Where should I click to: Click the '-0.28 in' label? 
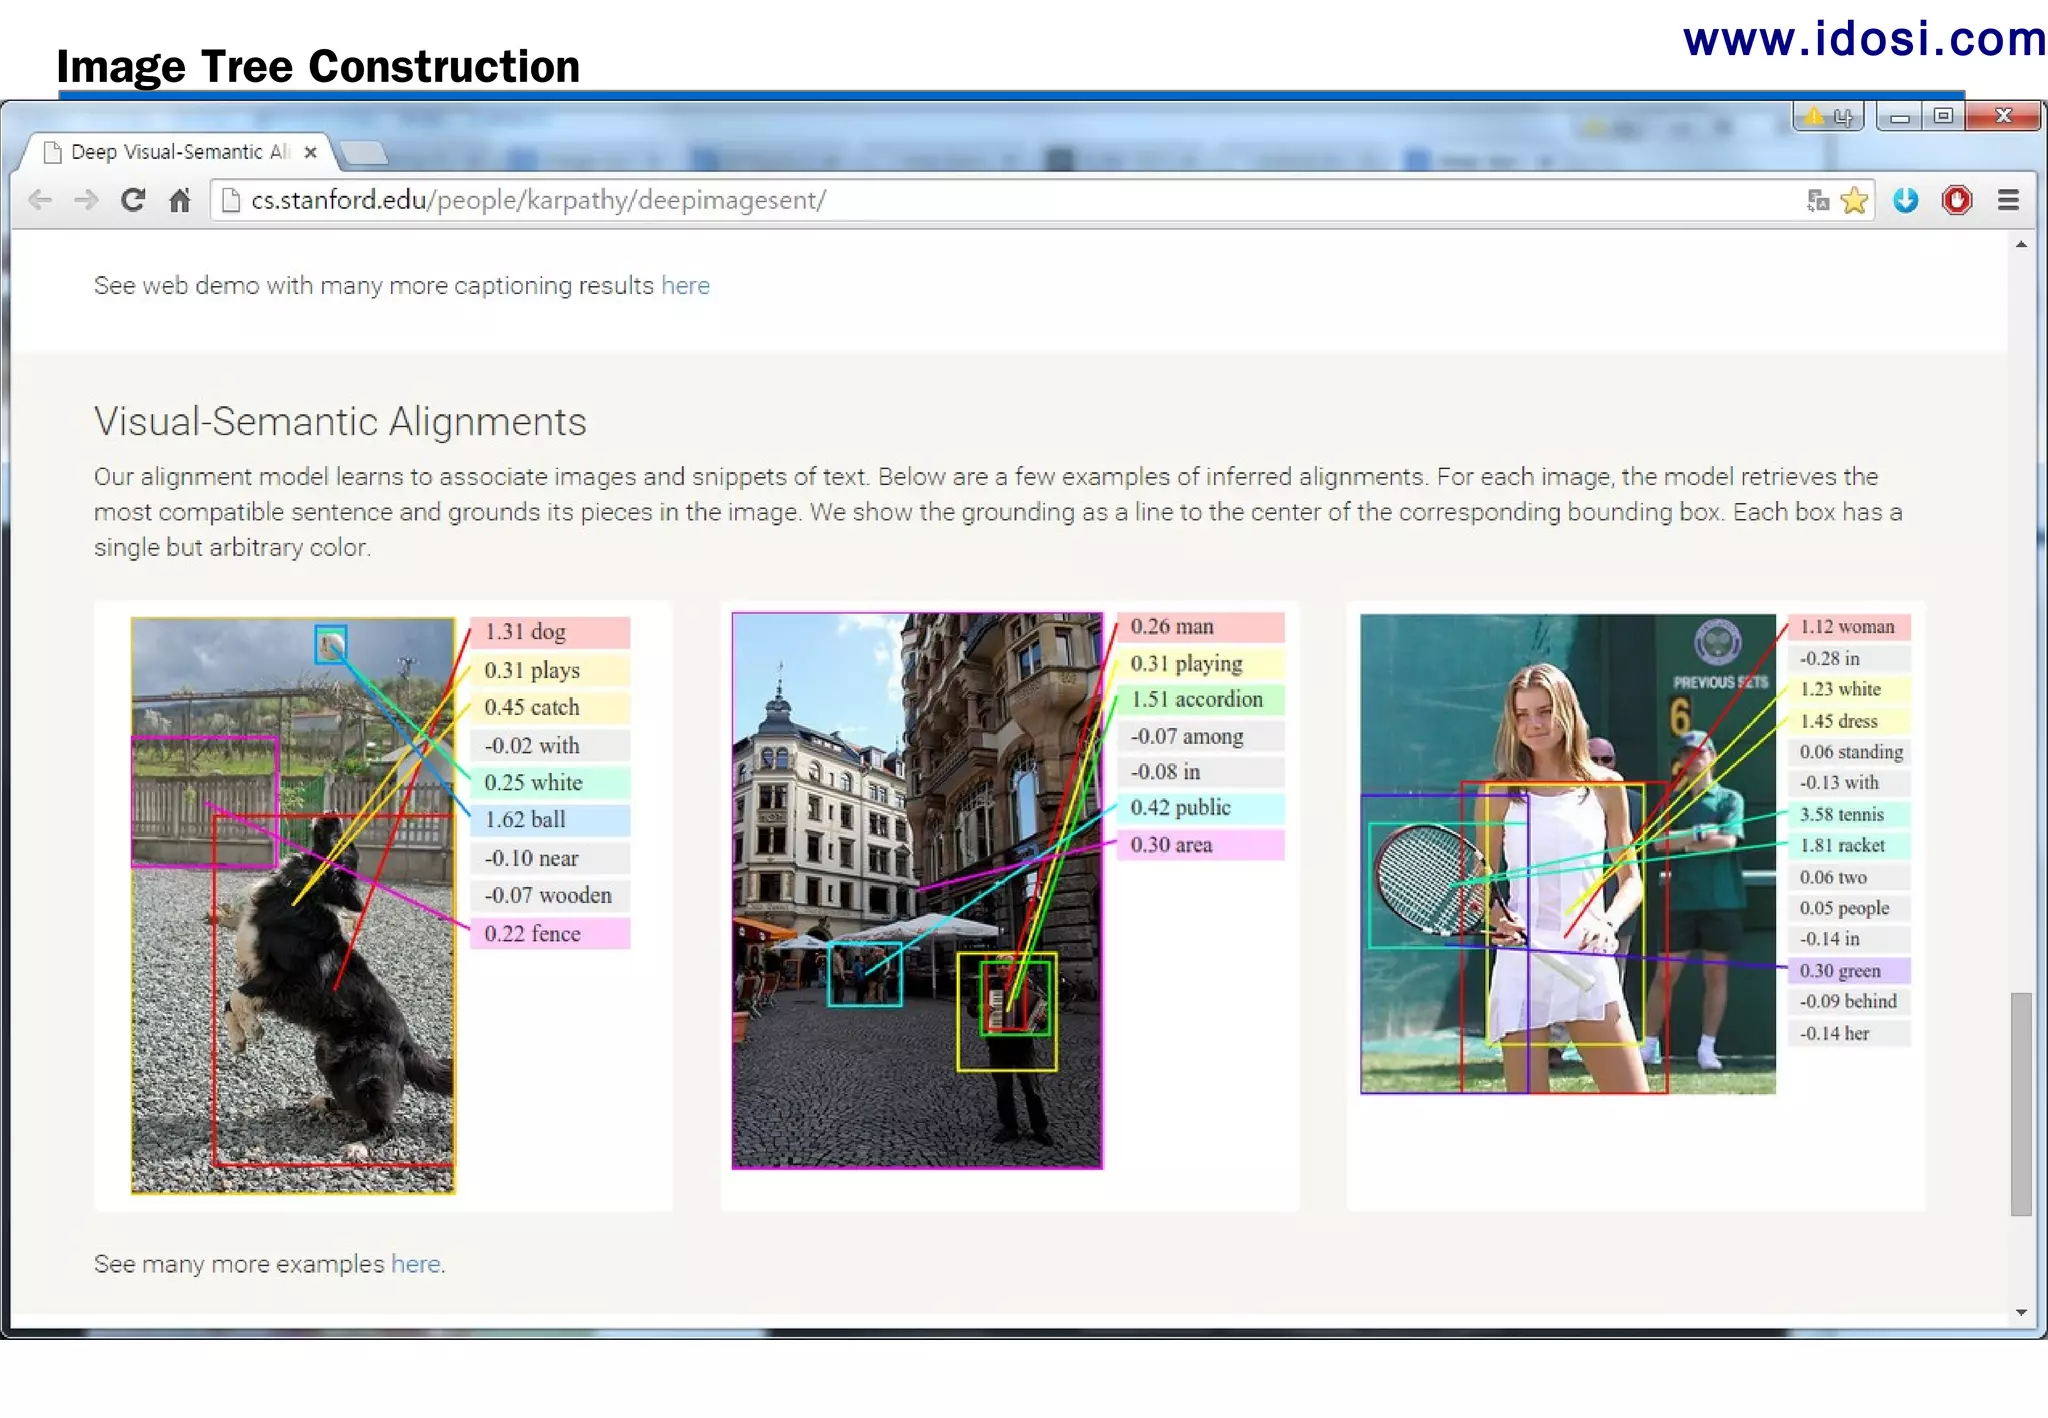point(1849,658)
